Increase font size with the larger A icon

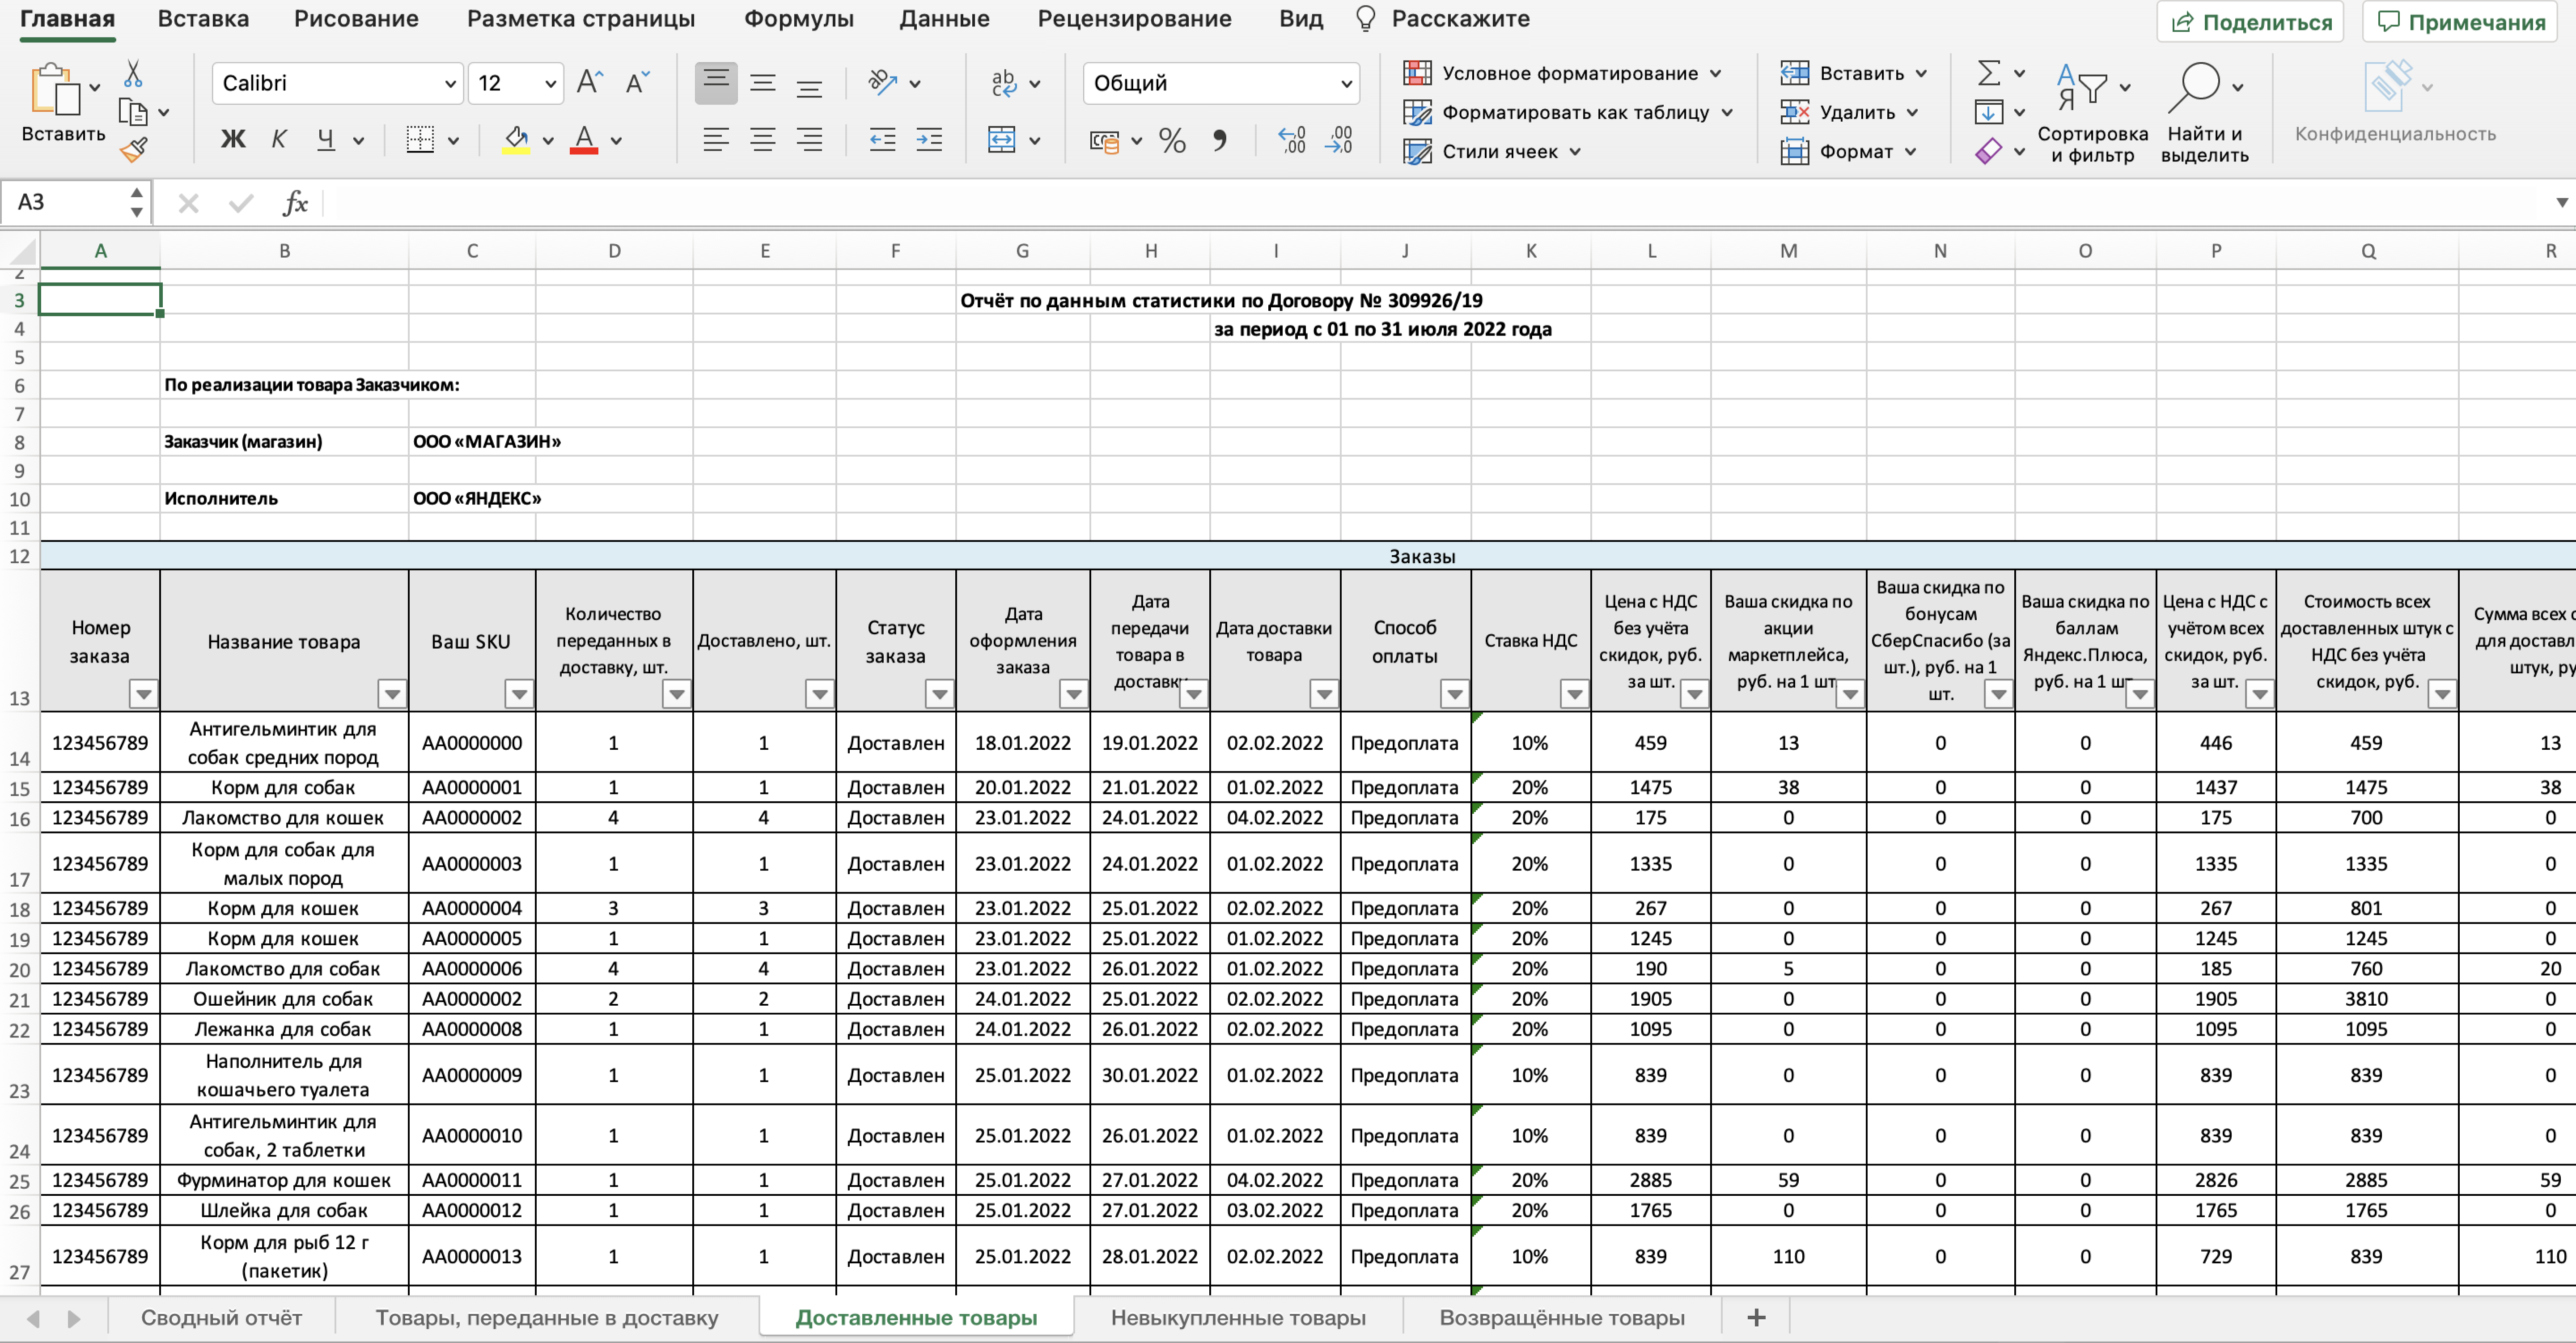(x=589, y=83)
